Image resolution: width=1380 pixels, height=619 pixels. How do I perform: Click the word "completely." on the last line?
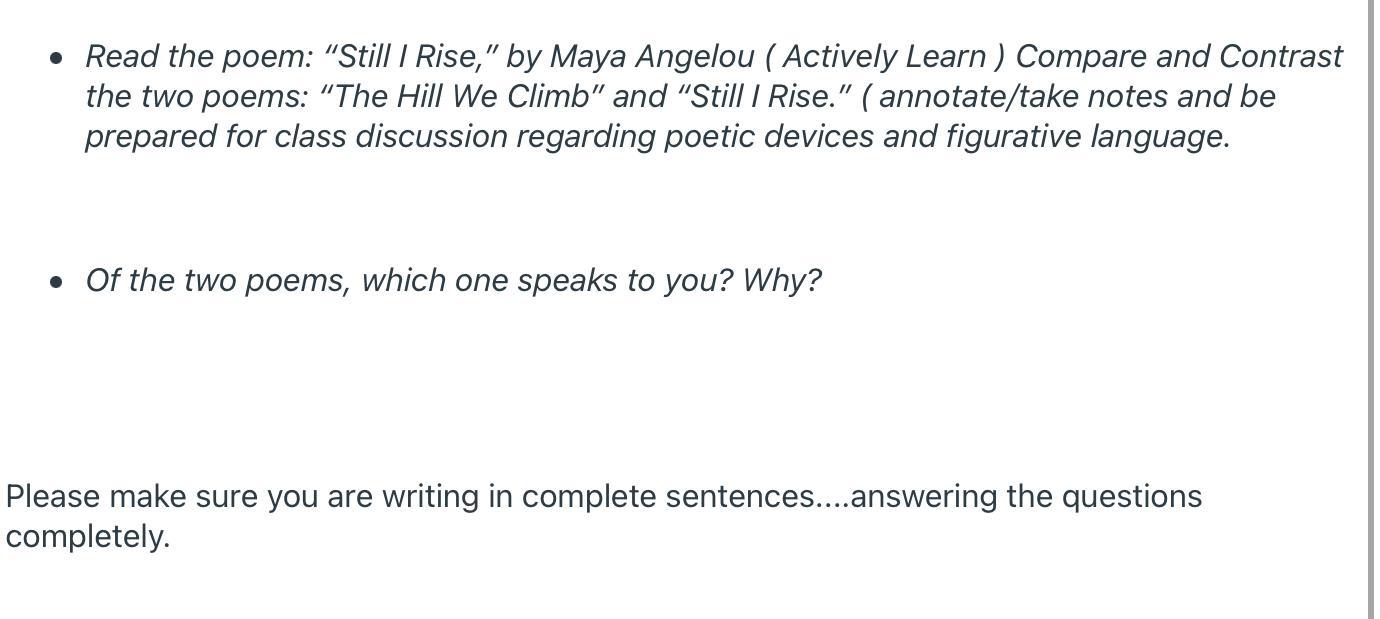[88, 537]
